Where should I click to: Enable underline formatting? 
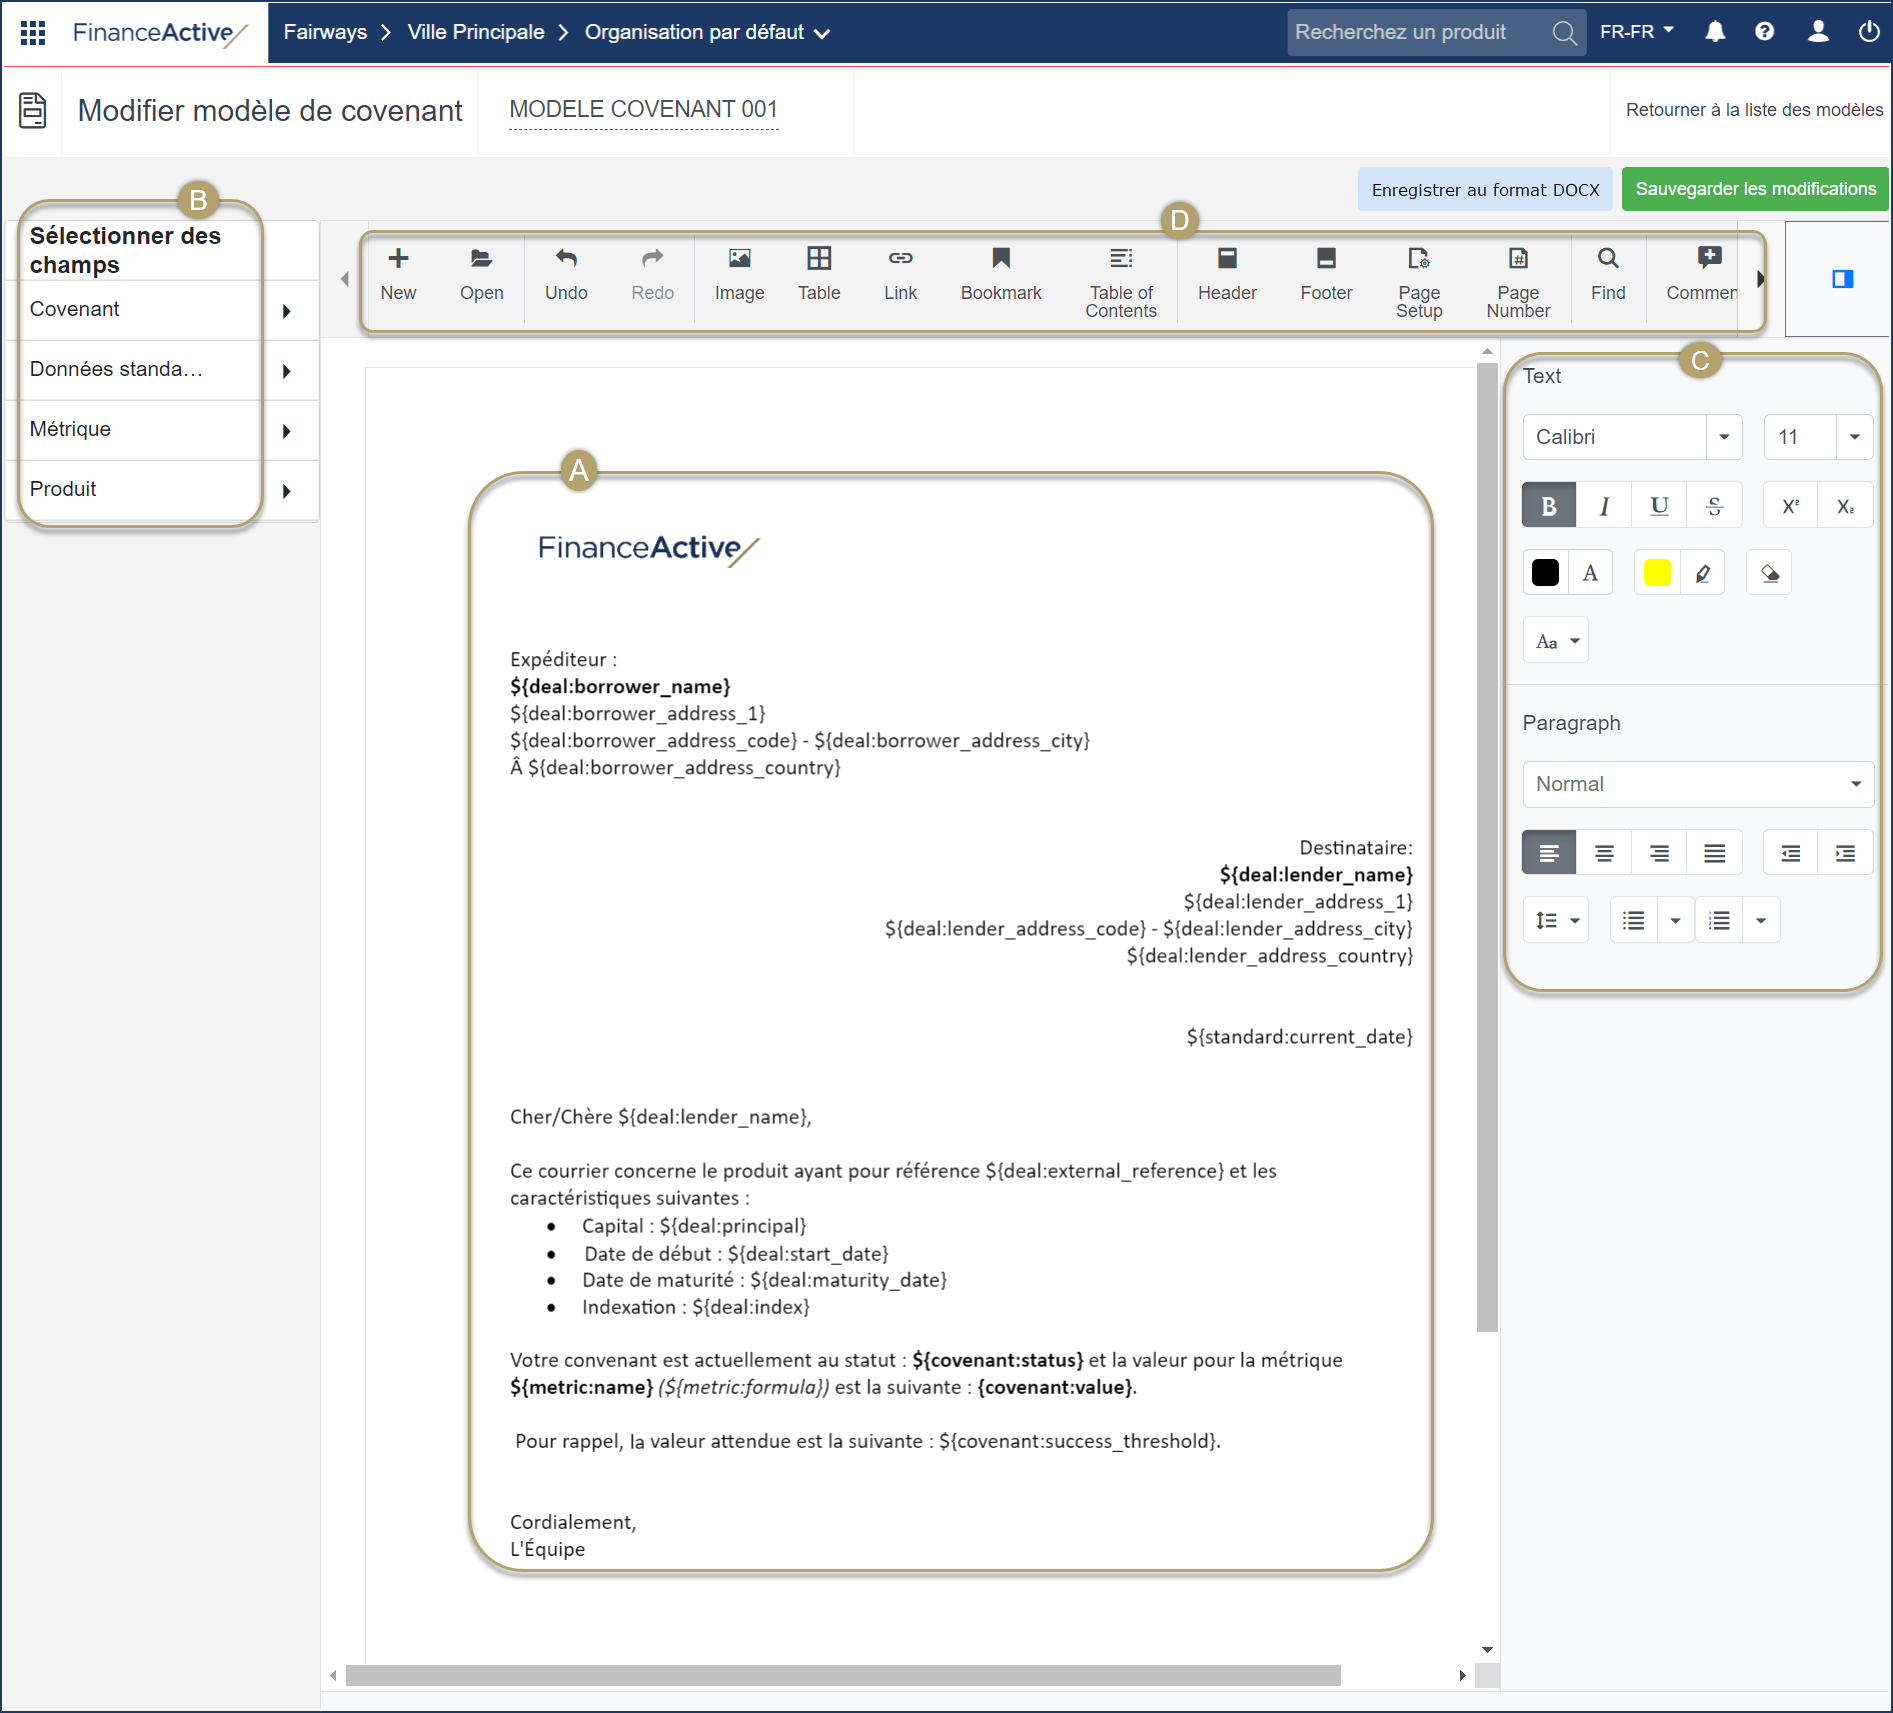click(1659, 505)
